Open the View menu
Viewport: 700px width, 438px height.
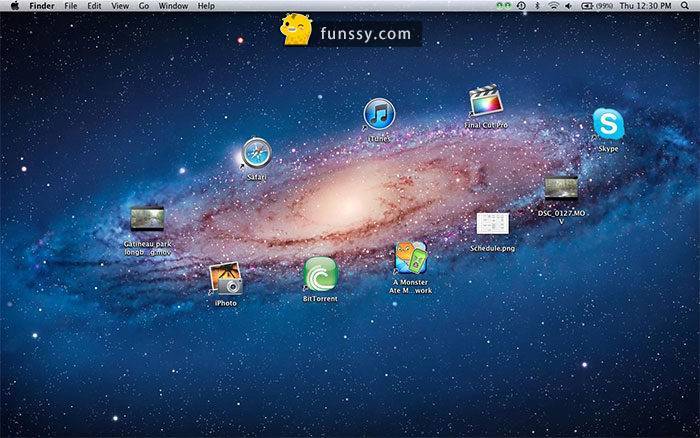click(120, 6)
